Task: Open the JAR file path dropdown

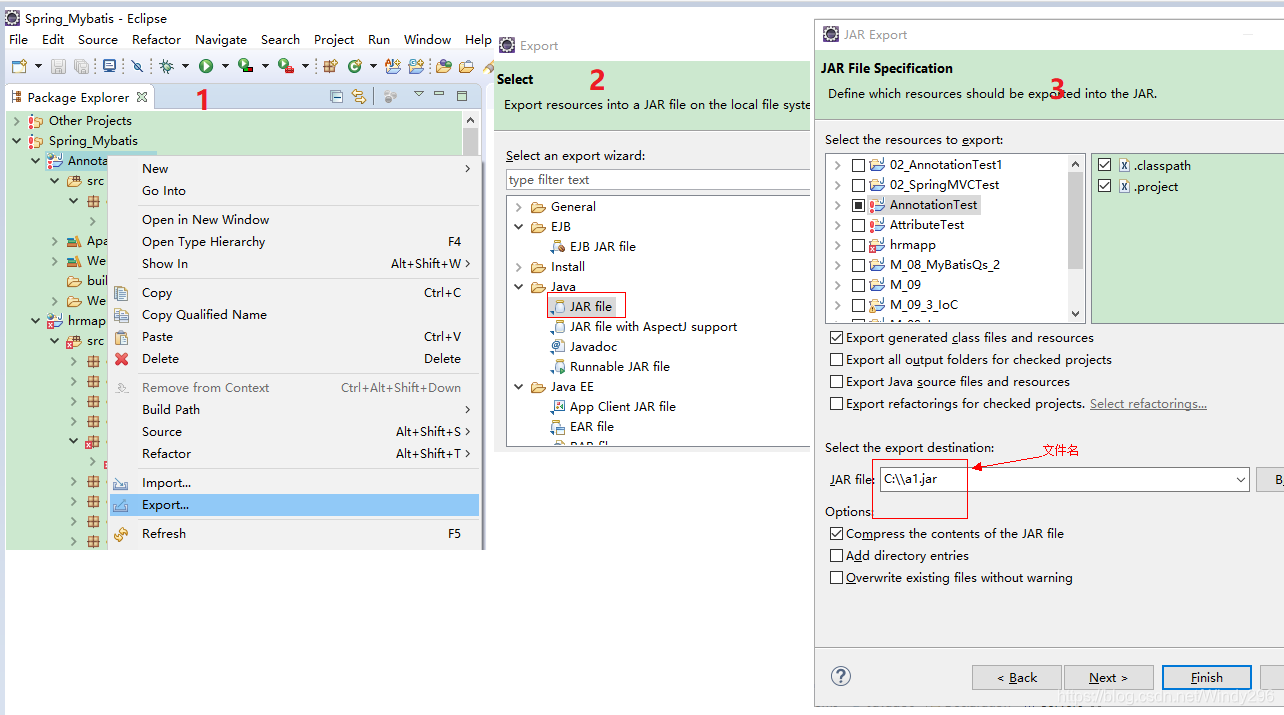Action: 1241,480
